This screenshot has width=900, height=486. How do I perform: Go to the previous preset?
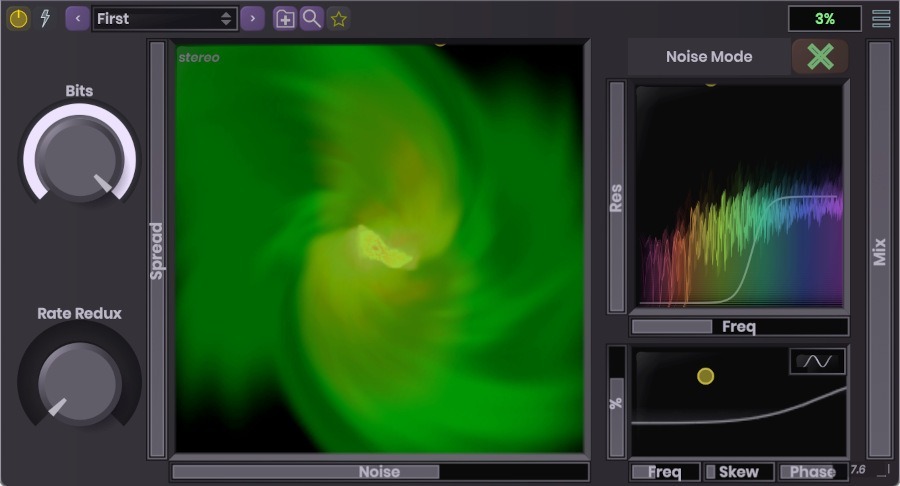click(x=77, y=18)
